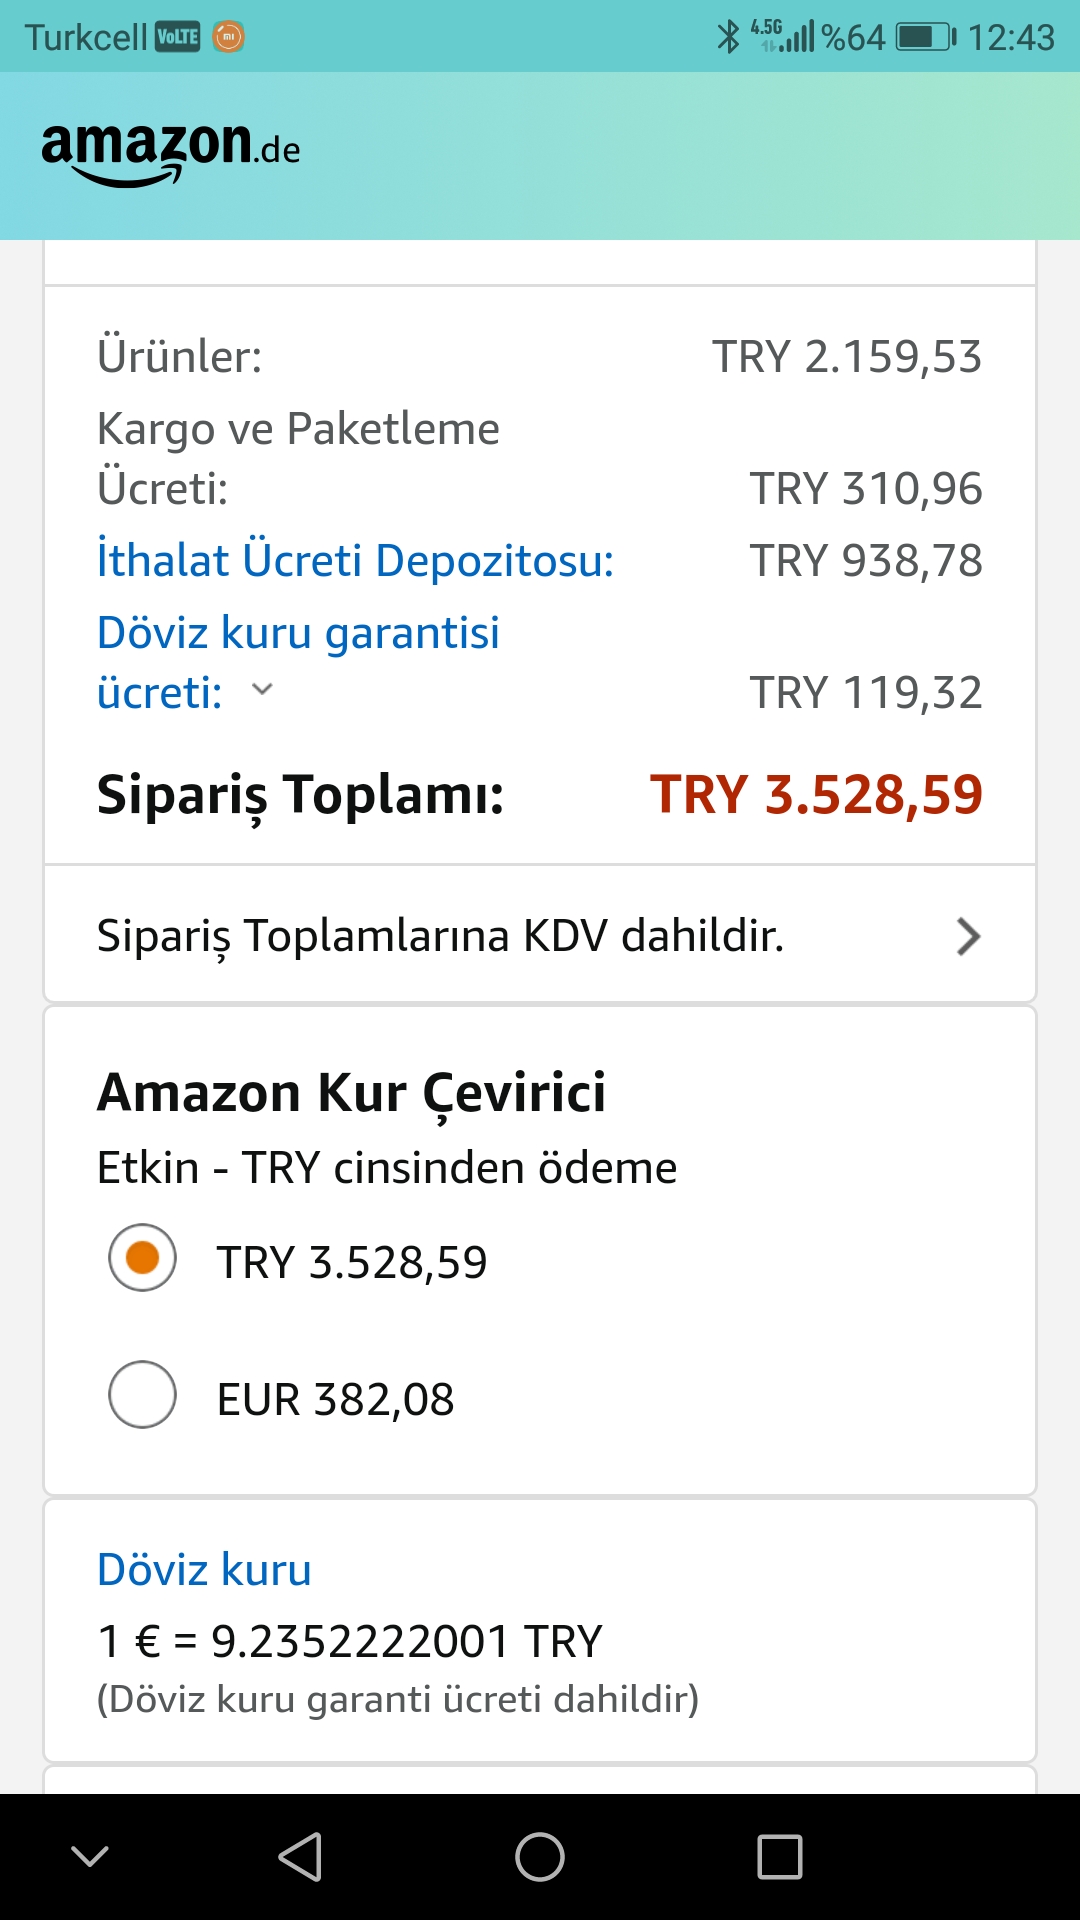Screen dimensions: 1080x1920
Task: Open recent apps square button
Action: [779, 1857]
